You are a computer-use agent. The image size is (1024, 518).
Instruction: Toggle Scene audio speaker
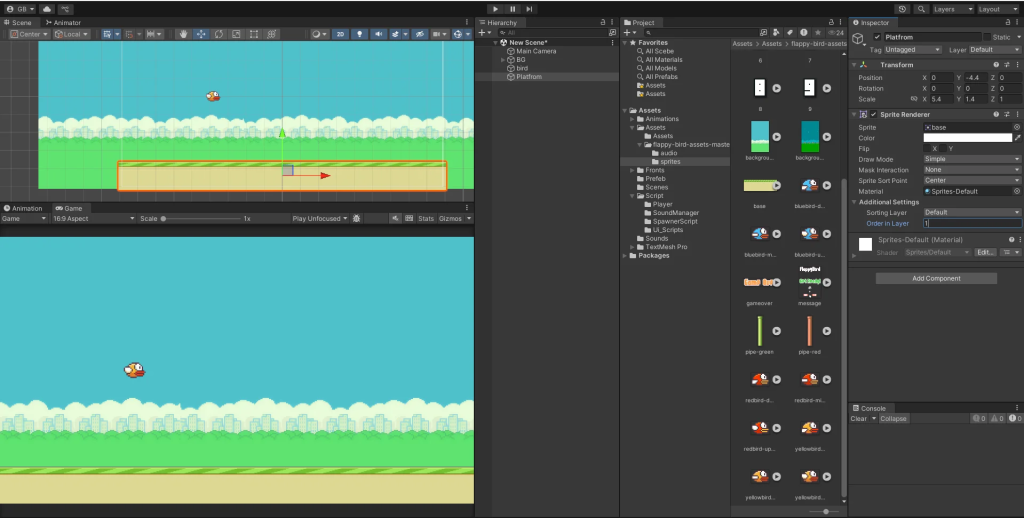(x=379, y=34)
